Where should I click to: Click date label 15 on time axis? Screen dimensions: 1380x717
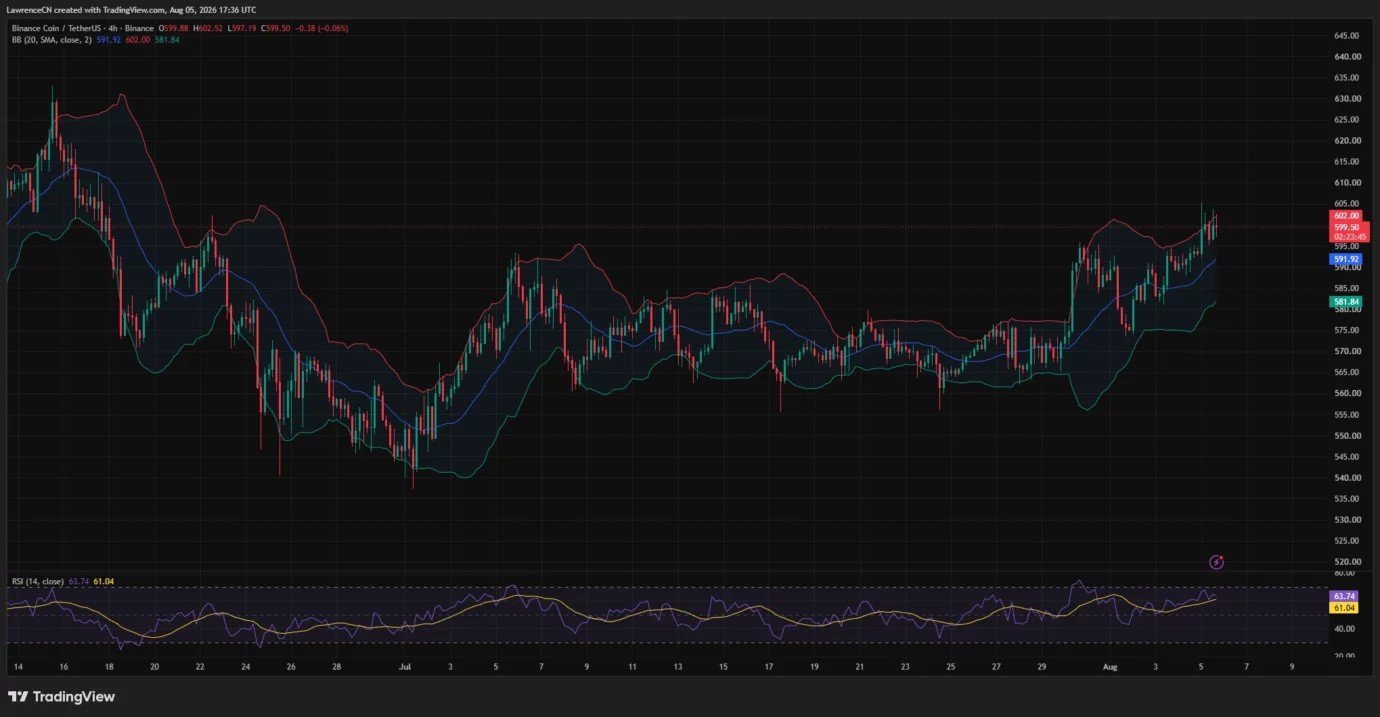723,665
